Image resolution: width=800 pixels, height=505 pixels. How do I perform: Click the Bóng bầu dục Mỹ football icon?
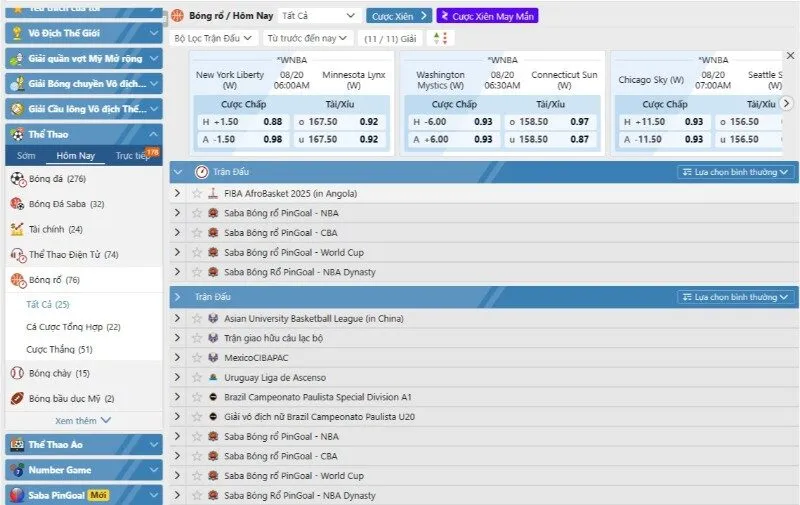pyautogui.click(x=17, y=398)
